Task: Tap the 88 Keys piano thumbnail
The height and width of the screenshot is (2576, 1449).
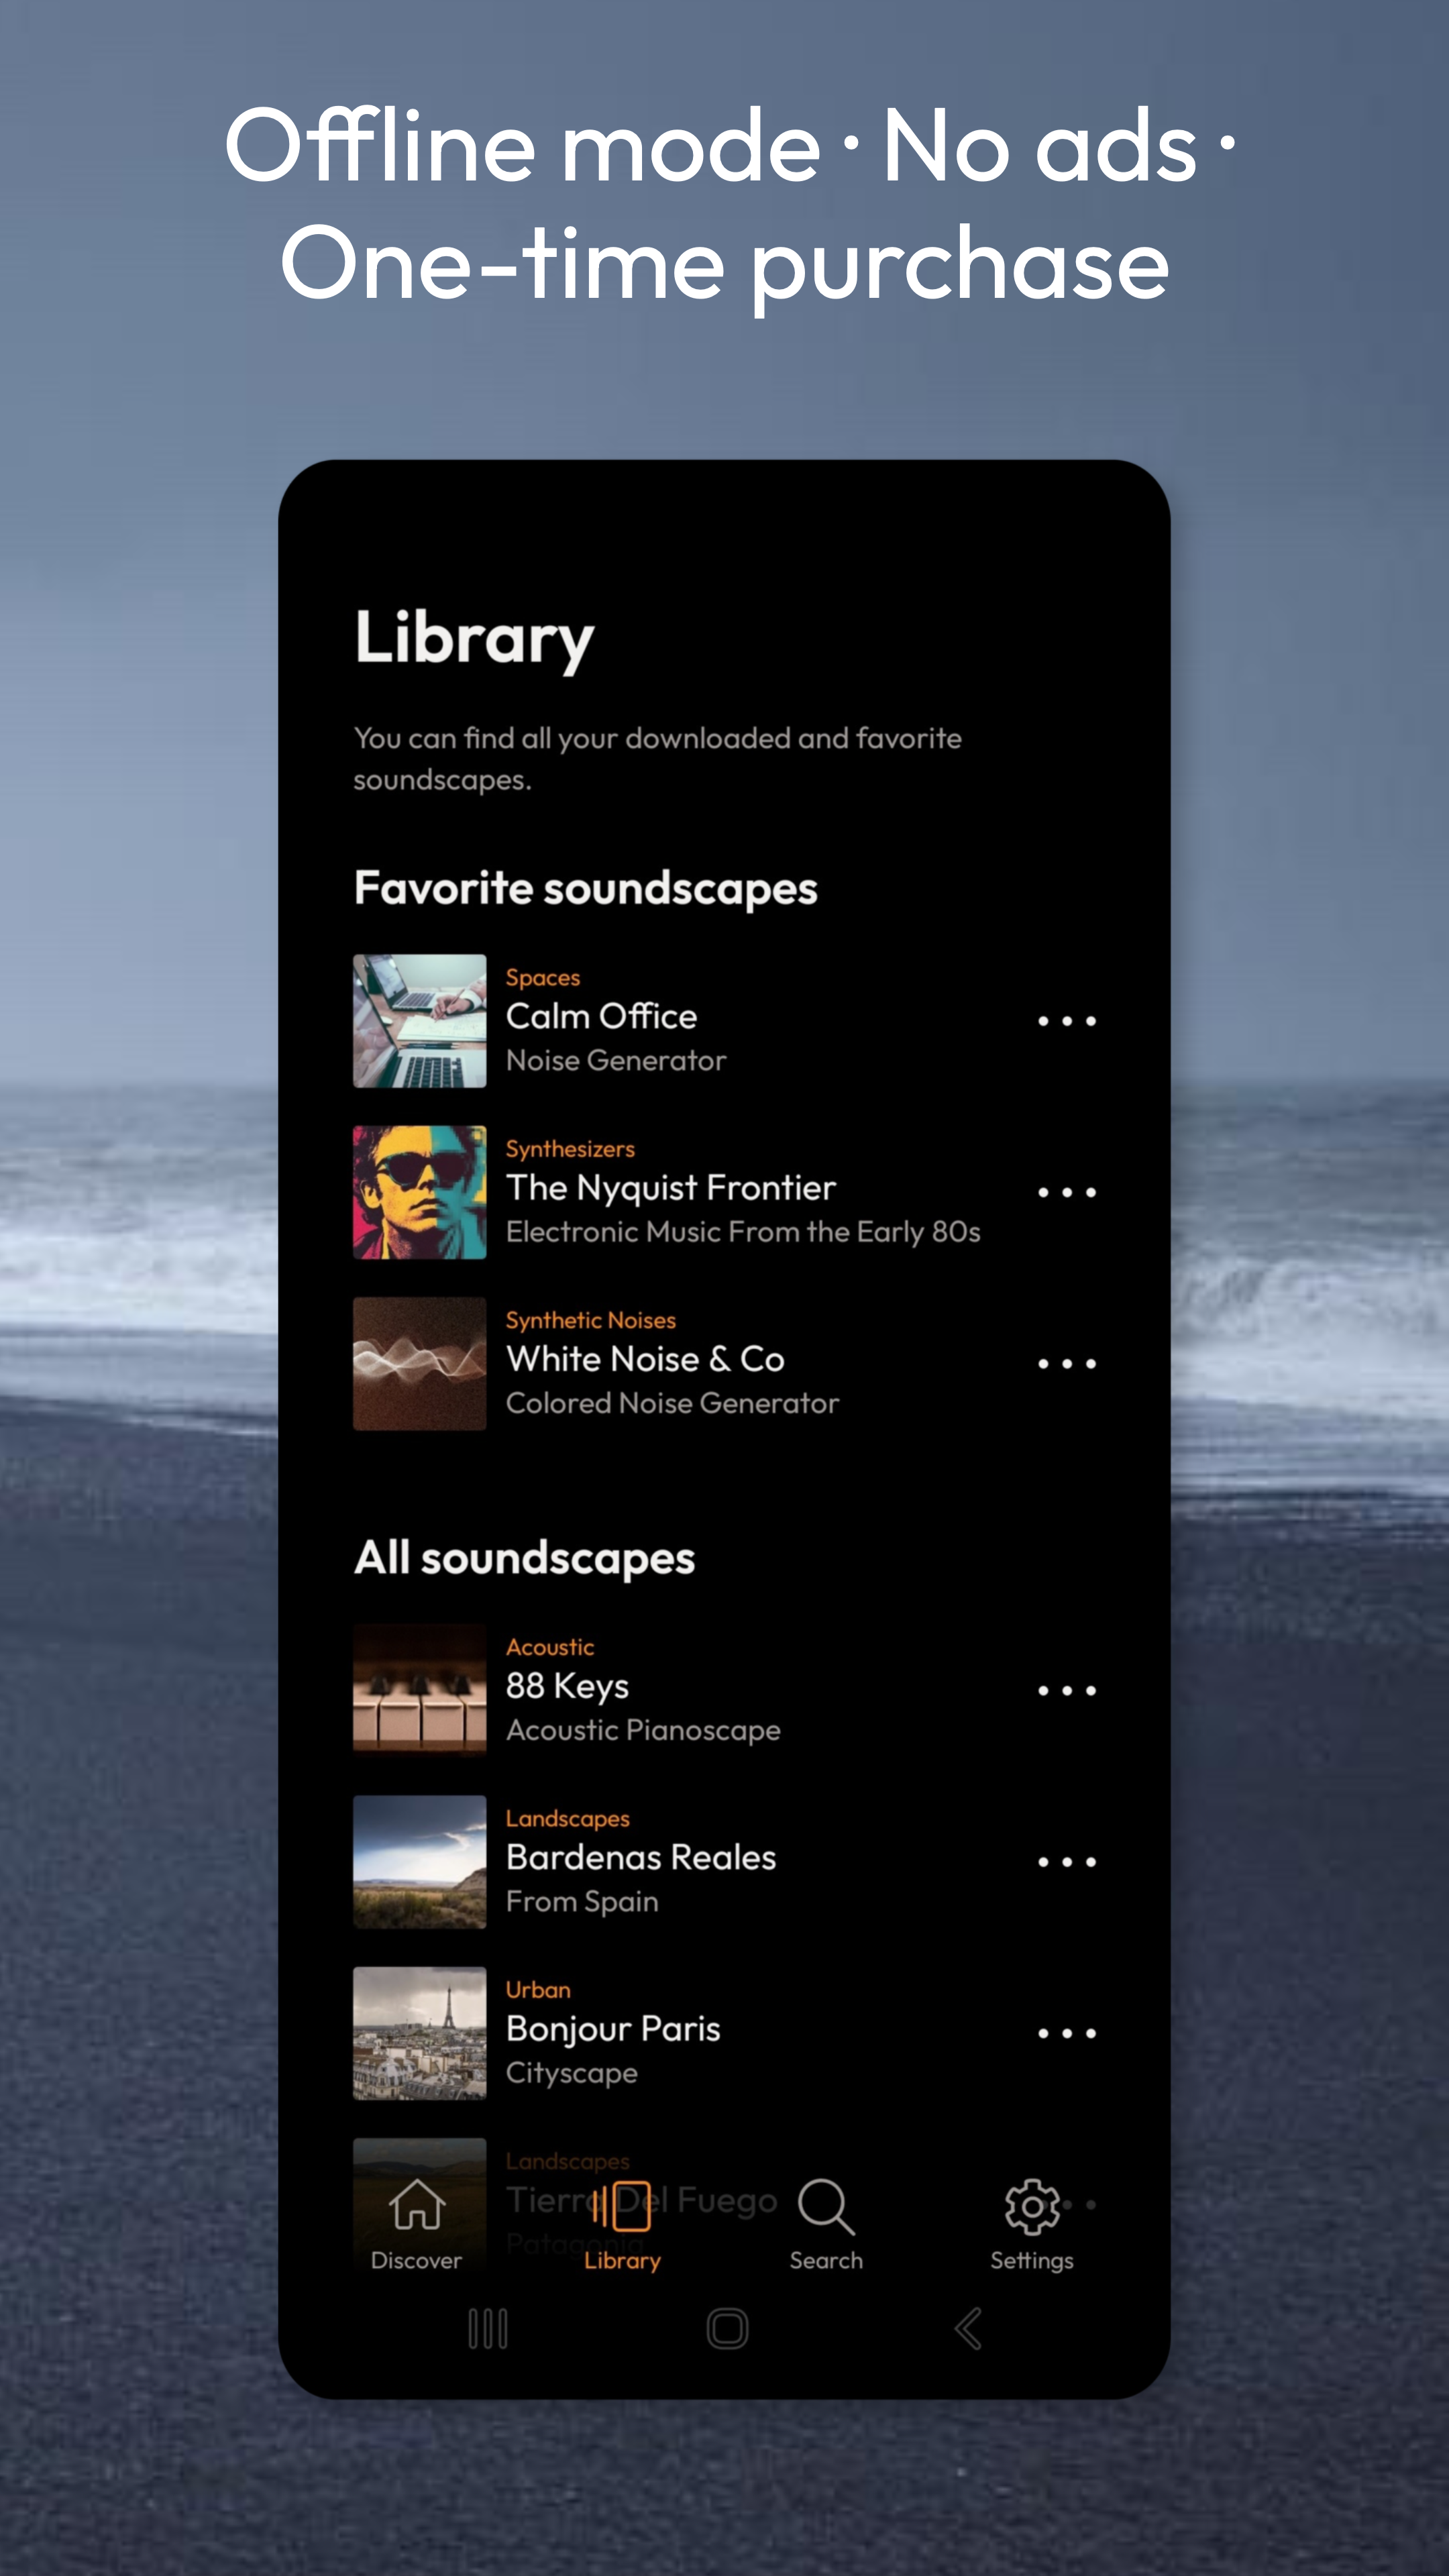Action: pyautogui.click(x=420, y=1690)
